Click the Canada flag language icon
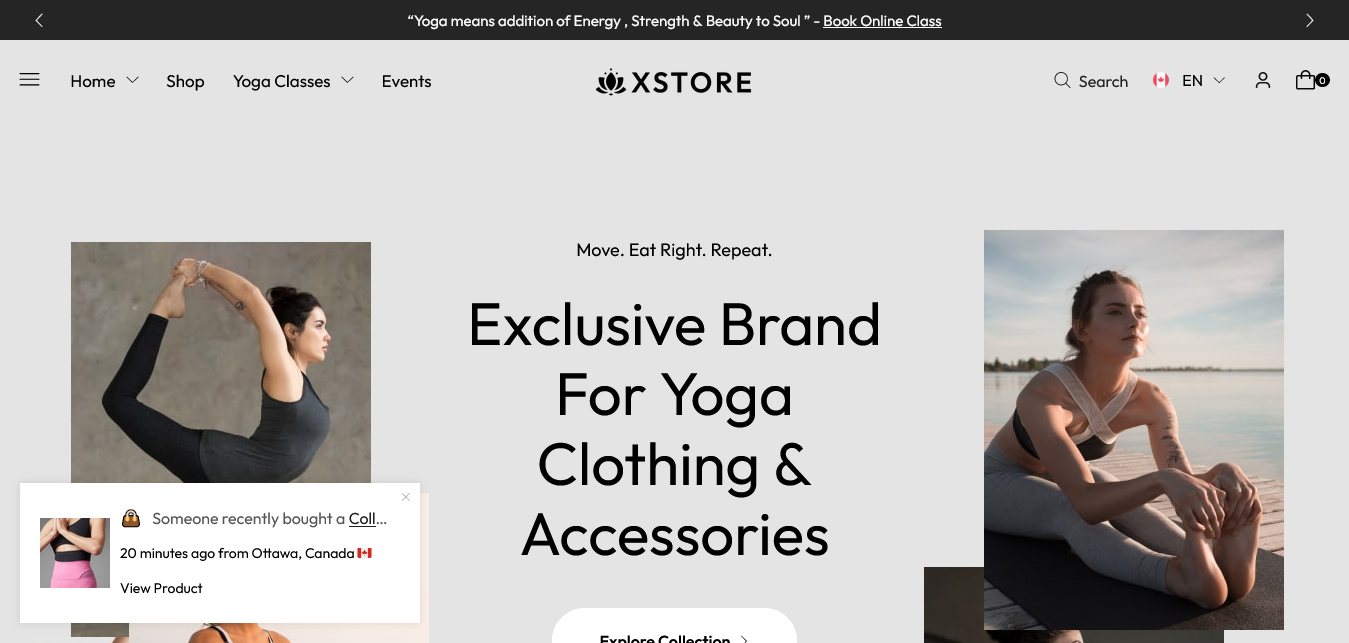Screen dimensions: 1349x643 coord(1161,80)
